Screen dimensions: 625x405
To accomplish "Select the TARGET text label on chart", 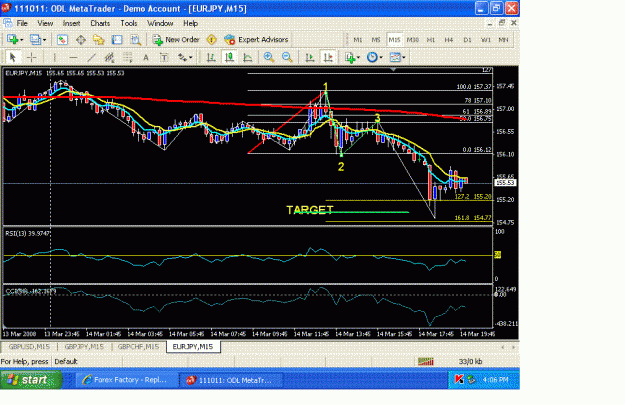I will point(310,210).
